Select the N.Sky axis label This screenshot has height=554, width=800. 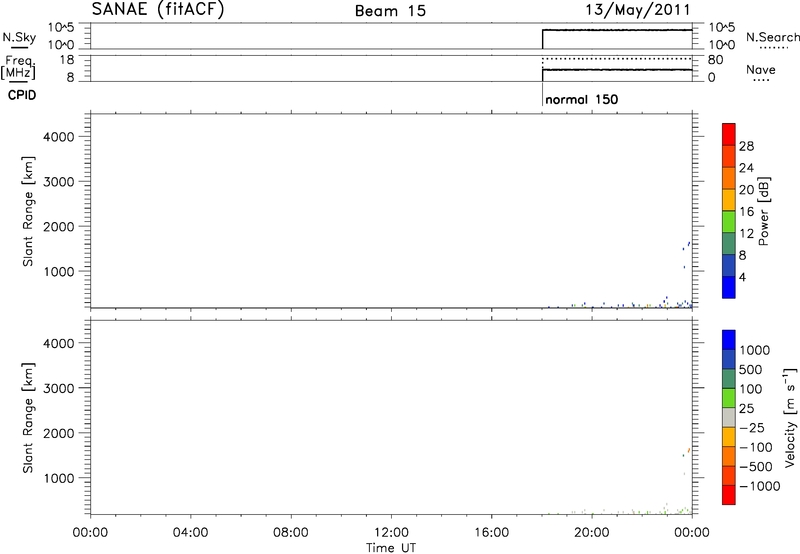point(19,37)
